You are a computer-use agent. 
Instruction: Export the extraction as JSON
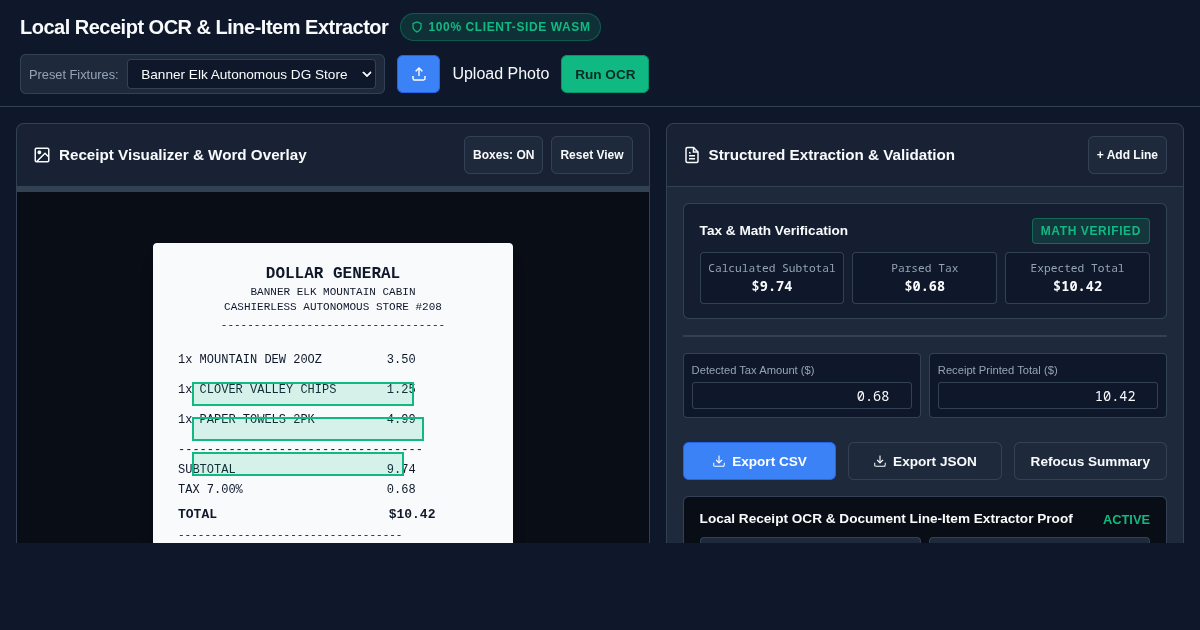coord(925,461)
